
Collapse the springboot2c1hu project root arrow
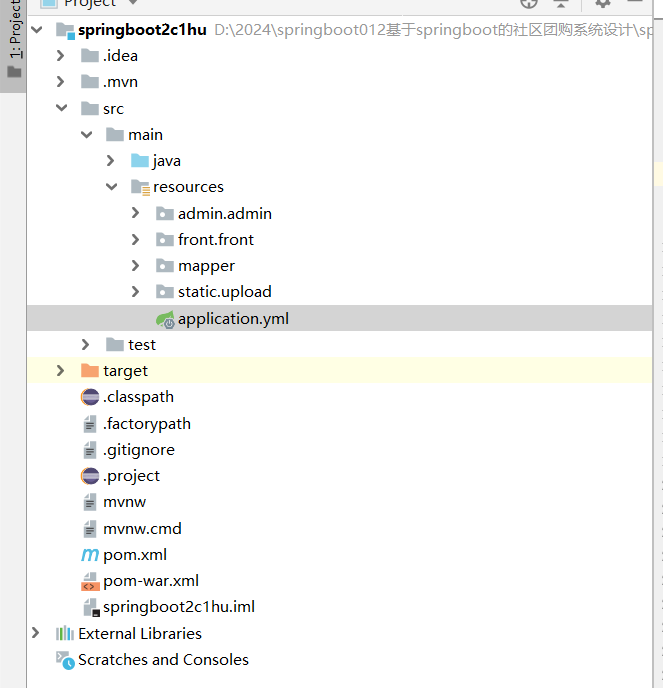[37, 30]
